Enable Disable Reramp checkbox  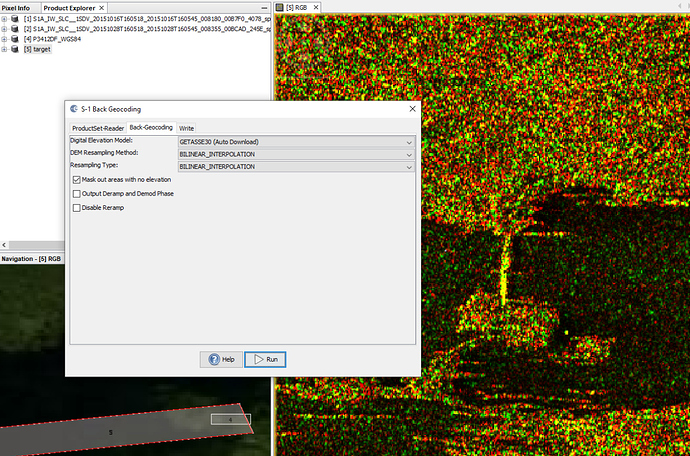77,208
